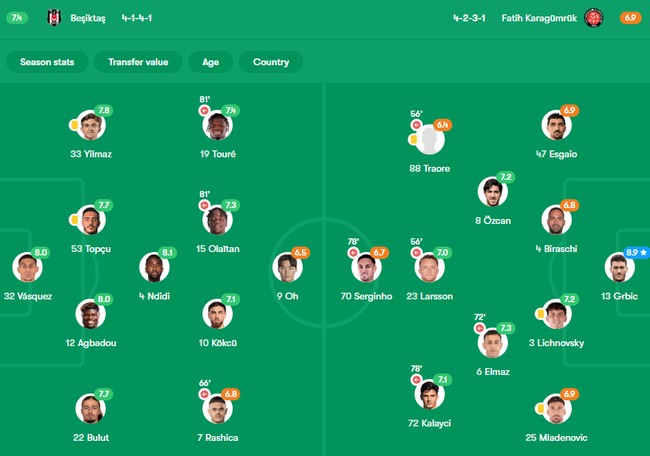This screenshot has width=650, height=456.
Task: Click Rashica's substituted-off arrow icon
Action: tap(204, 394)
